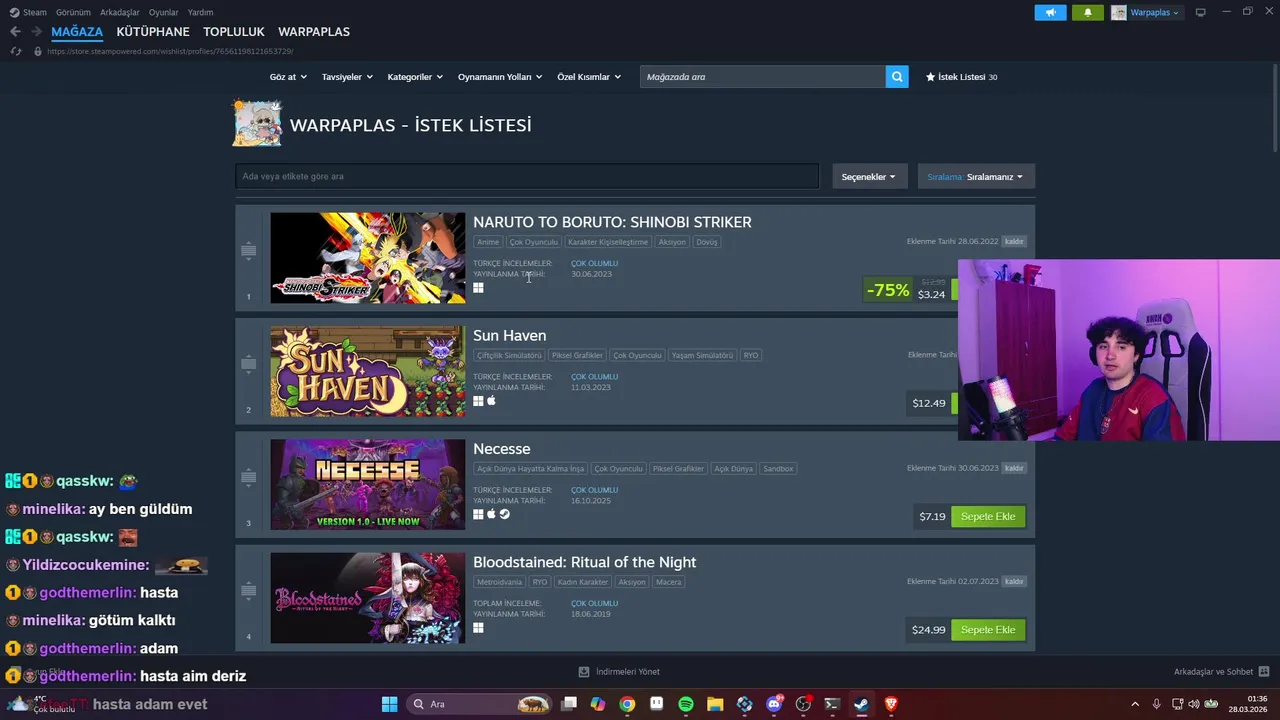Remove Necesse via kaldır

(1014, 468)
